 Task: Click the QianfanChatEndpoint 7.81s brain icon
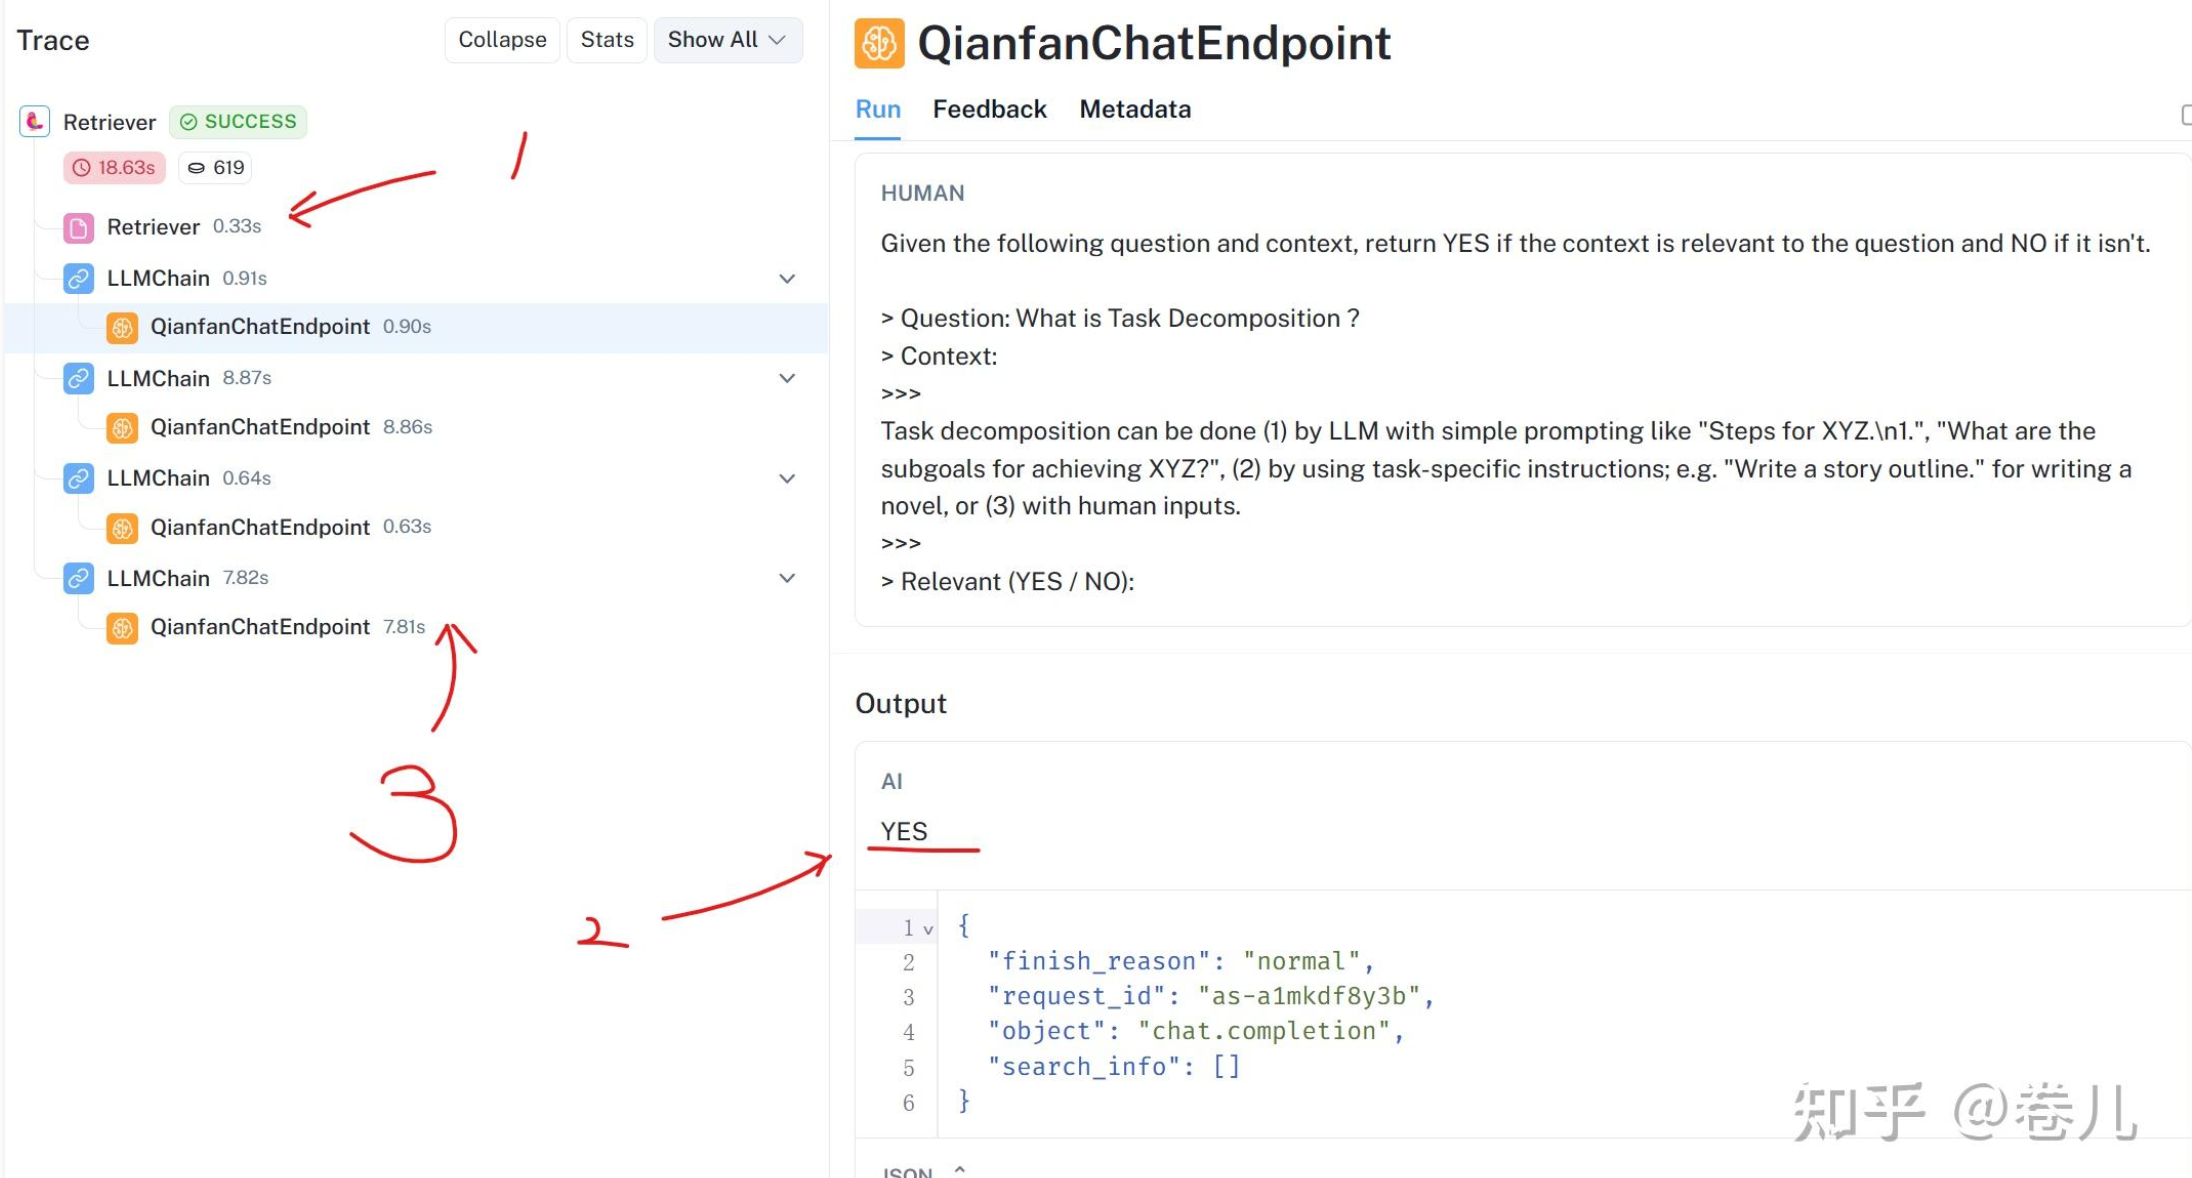122,627
